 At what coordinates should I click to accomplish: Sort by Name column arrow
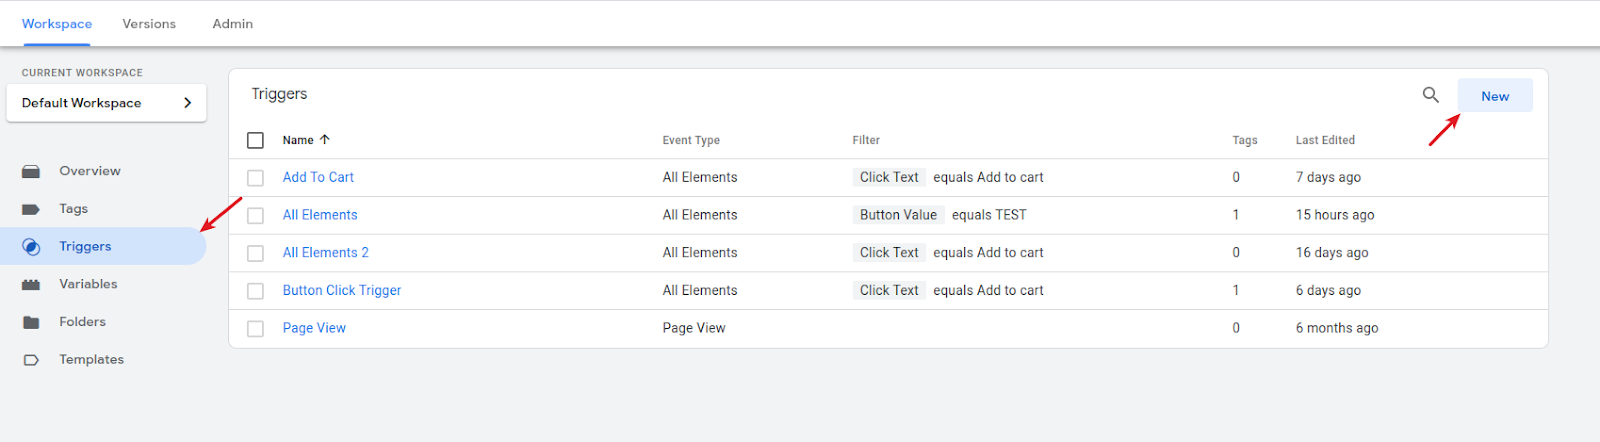pos(325,140)
